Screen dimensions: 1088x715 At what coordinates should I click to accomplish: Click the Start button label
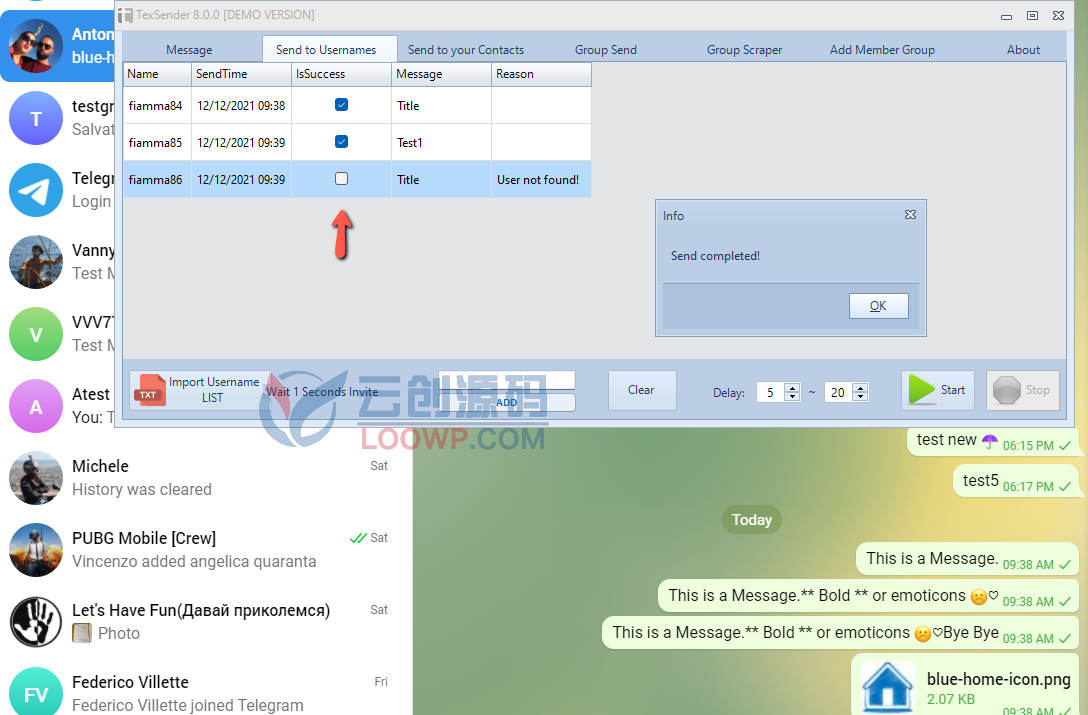pos(953,390)
